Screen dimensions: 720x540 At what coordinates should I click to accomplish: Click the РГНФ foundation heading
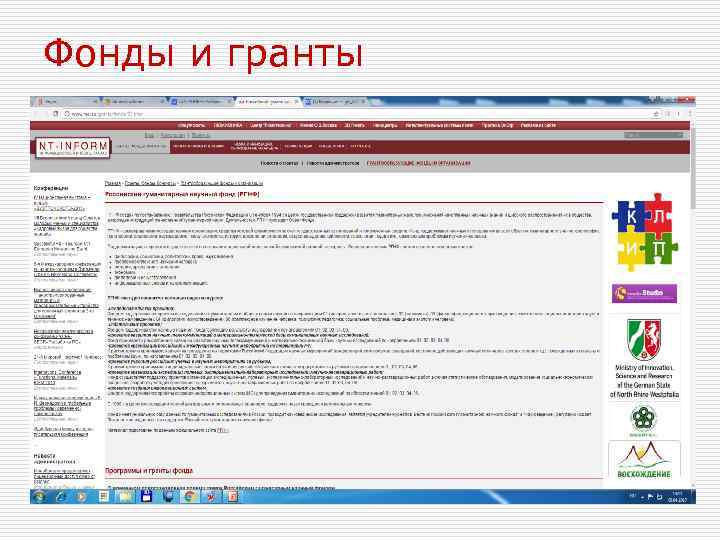point(182,195)
